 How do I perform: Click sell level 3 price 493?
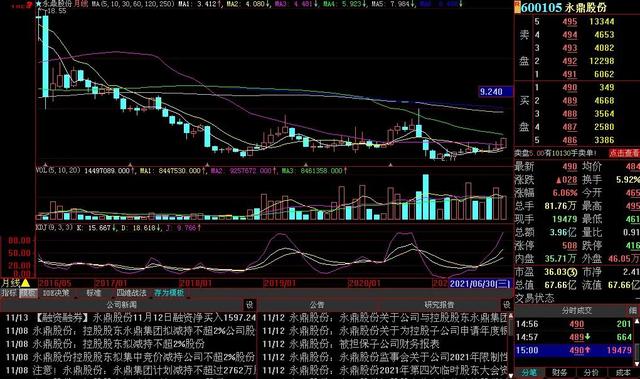tap(570, 48)
